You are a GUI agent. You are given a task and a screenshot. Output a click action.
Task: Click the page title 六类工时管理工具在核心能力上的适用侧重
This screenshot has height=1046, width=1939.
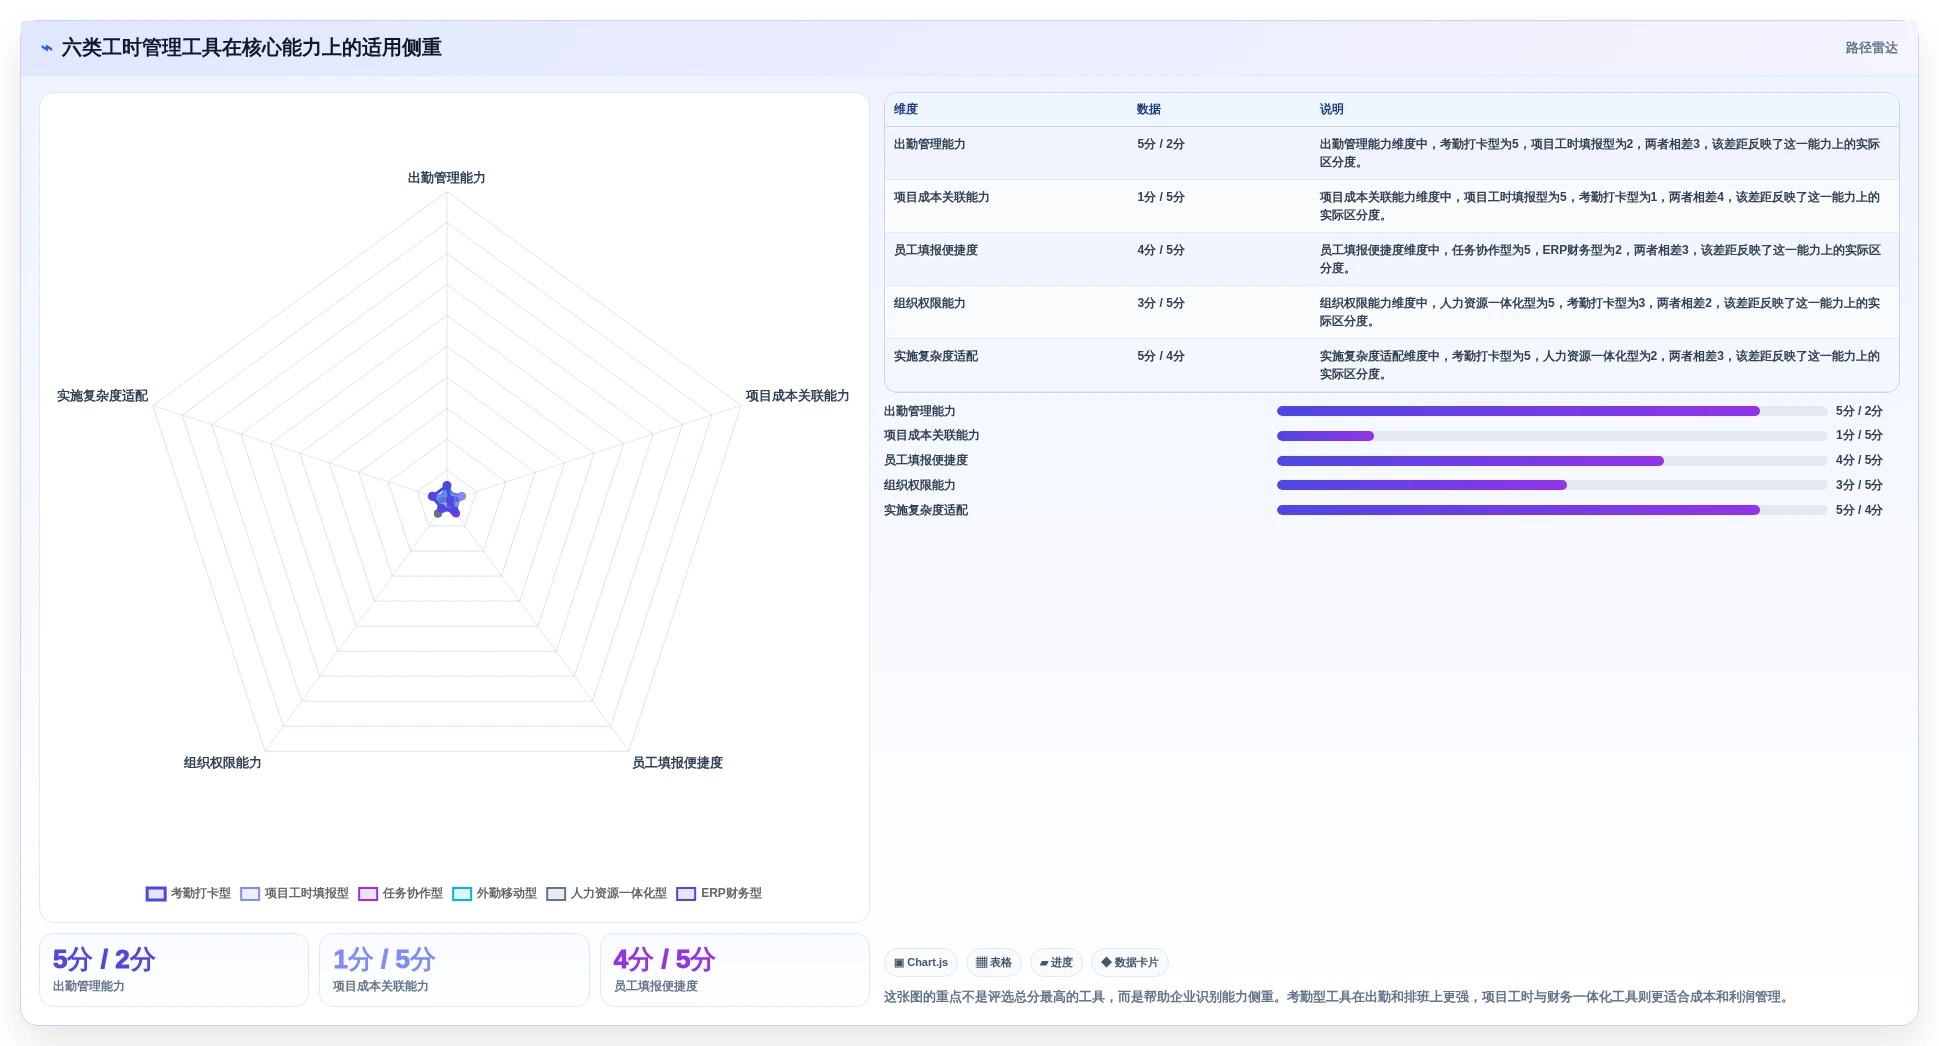pos(252,48)
